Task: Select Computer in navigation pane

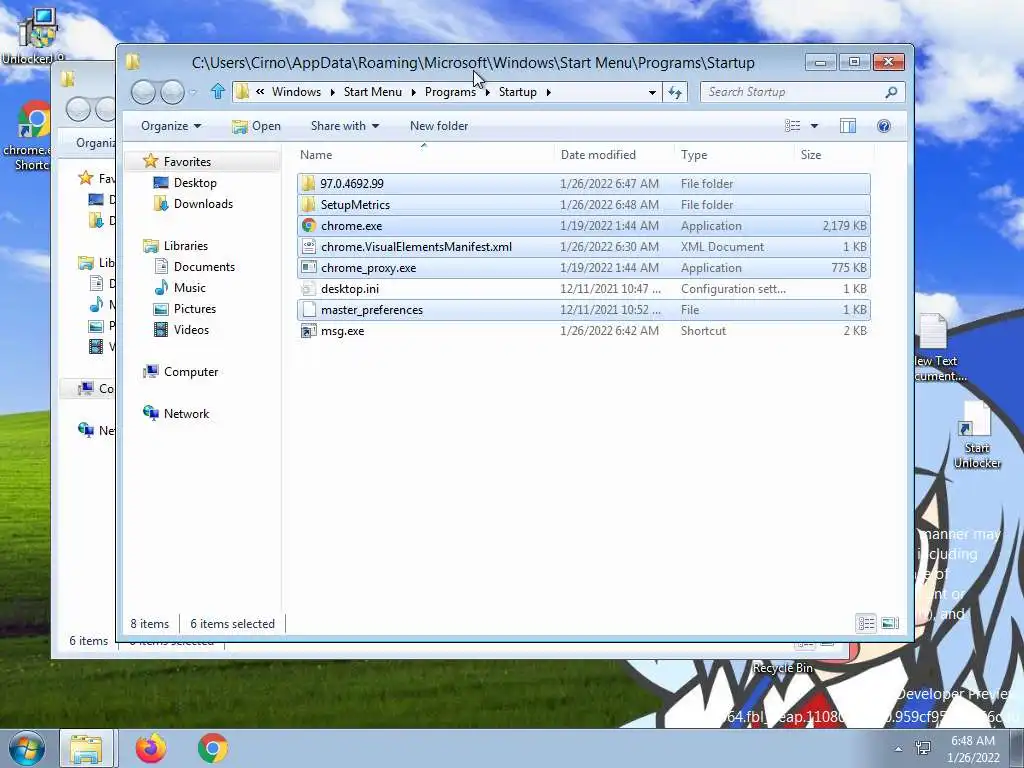Action: [191, 372]
